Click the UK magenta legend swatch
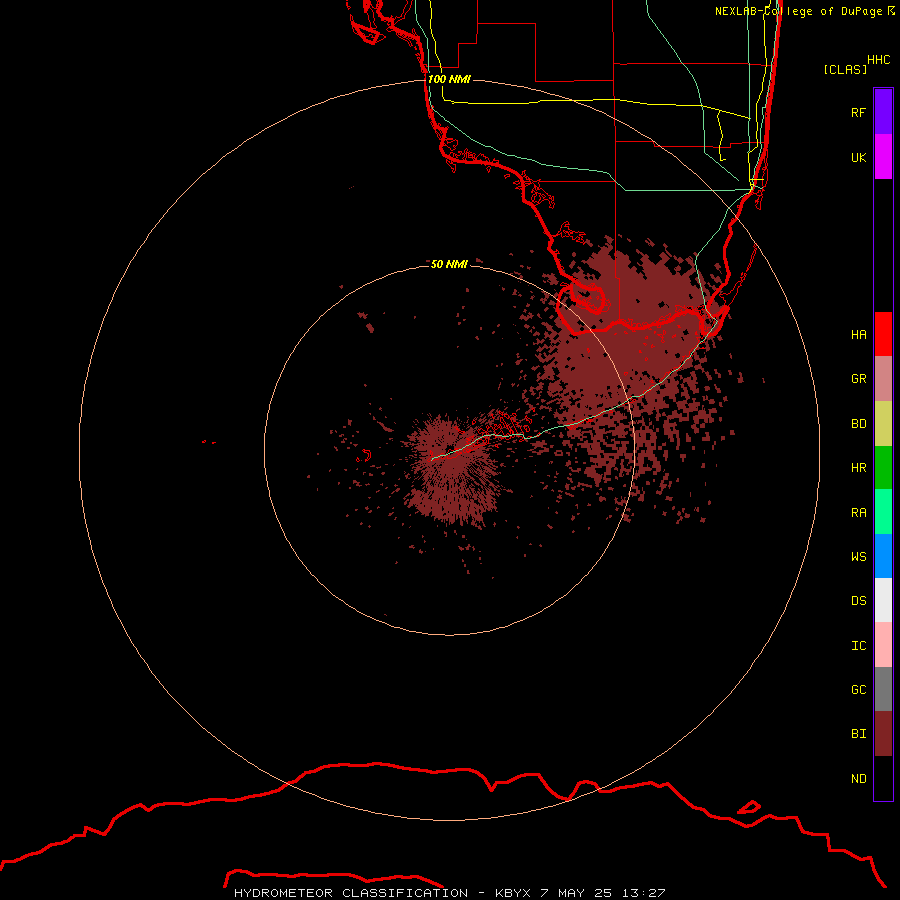Viewport: 900px width, 900px height. [x=883, y=157]
